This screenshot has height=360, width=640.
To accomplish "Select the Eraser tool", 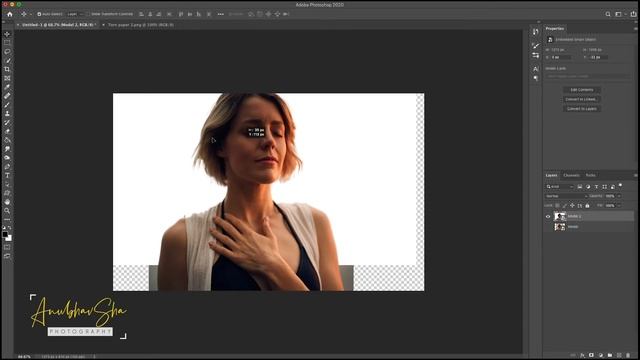I will tap(7, 131).
